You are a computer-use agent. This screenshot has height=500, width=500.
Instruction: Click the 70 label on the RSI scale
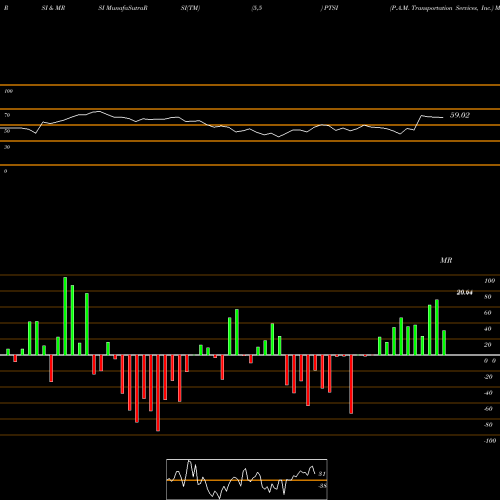(x=7, y=115)
